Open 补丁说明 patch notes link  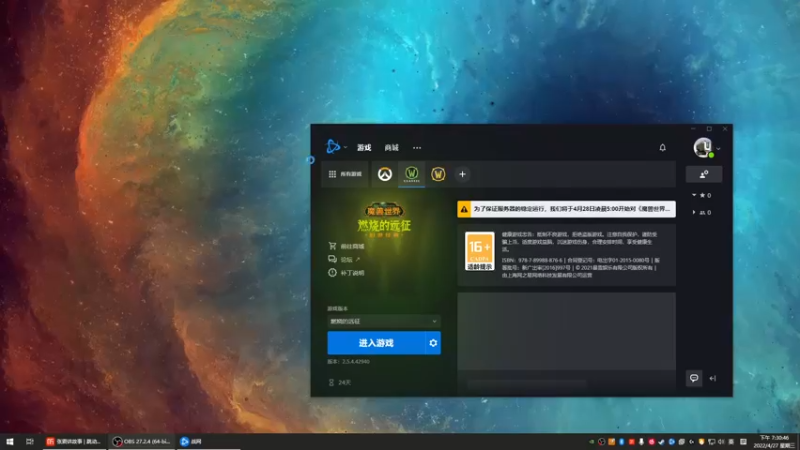point(346,272)
